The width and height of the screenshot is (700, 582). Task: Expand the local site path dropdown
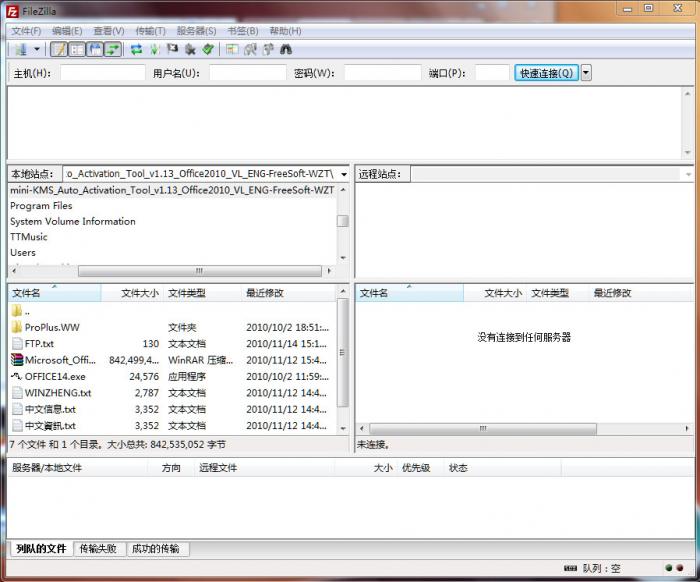[x=342, y=174]
